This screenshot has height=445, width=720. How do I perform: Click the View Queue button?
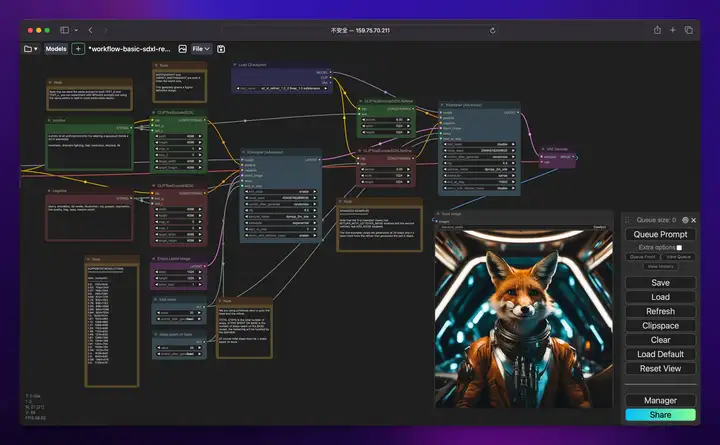tap(678, 257)
